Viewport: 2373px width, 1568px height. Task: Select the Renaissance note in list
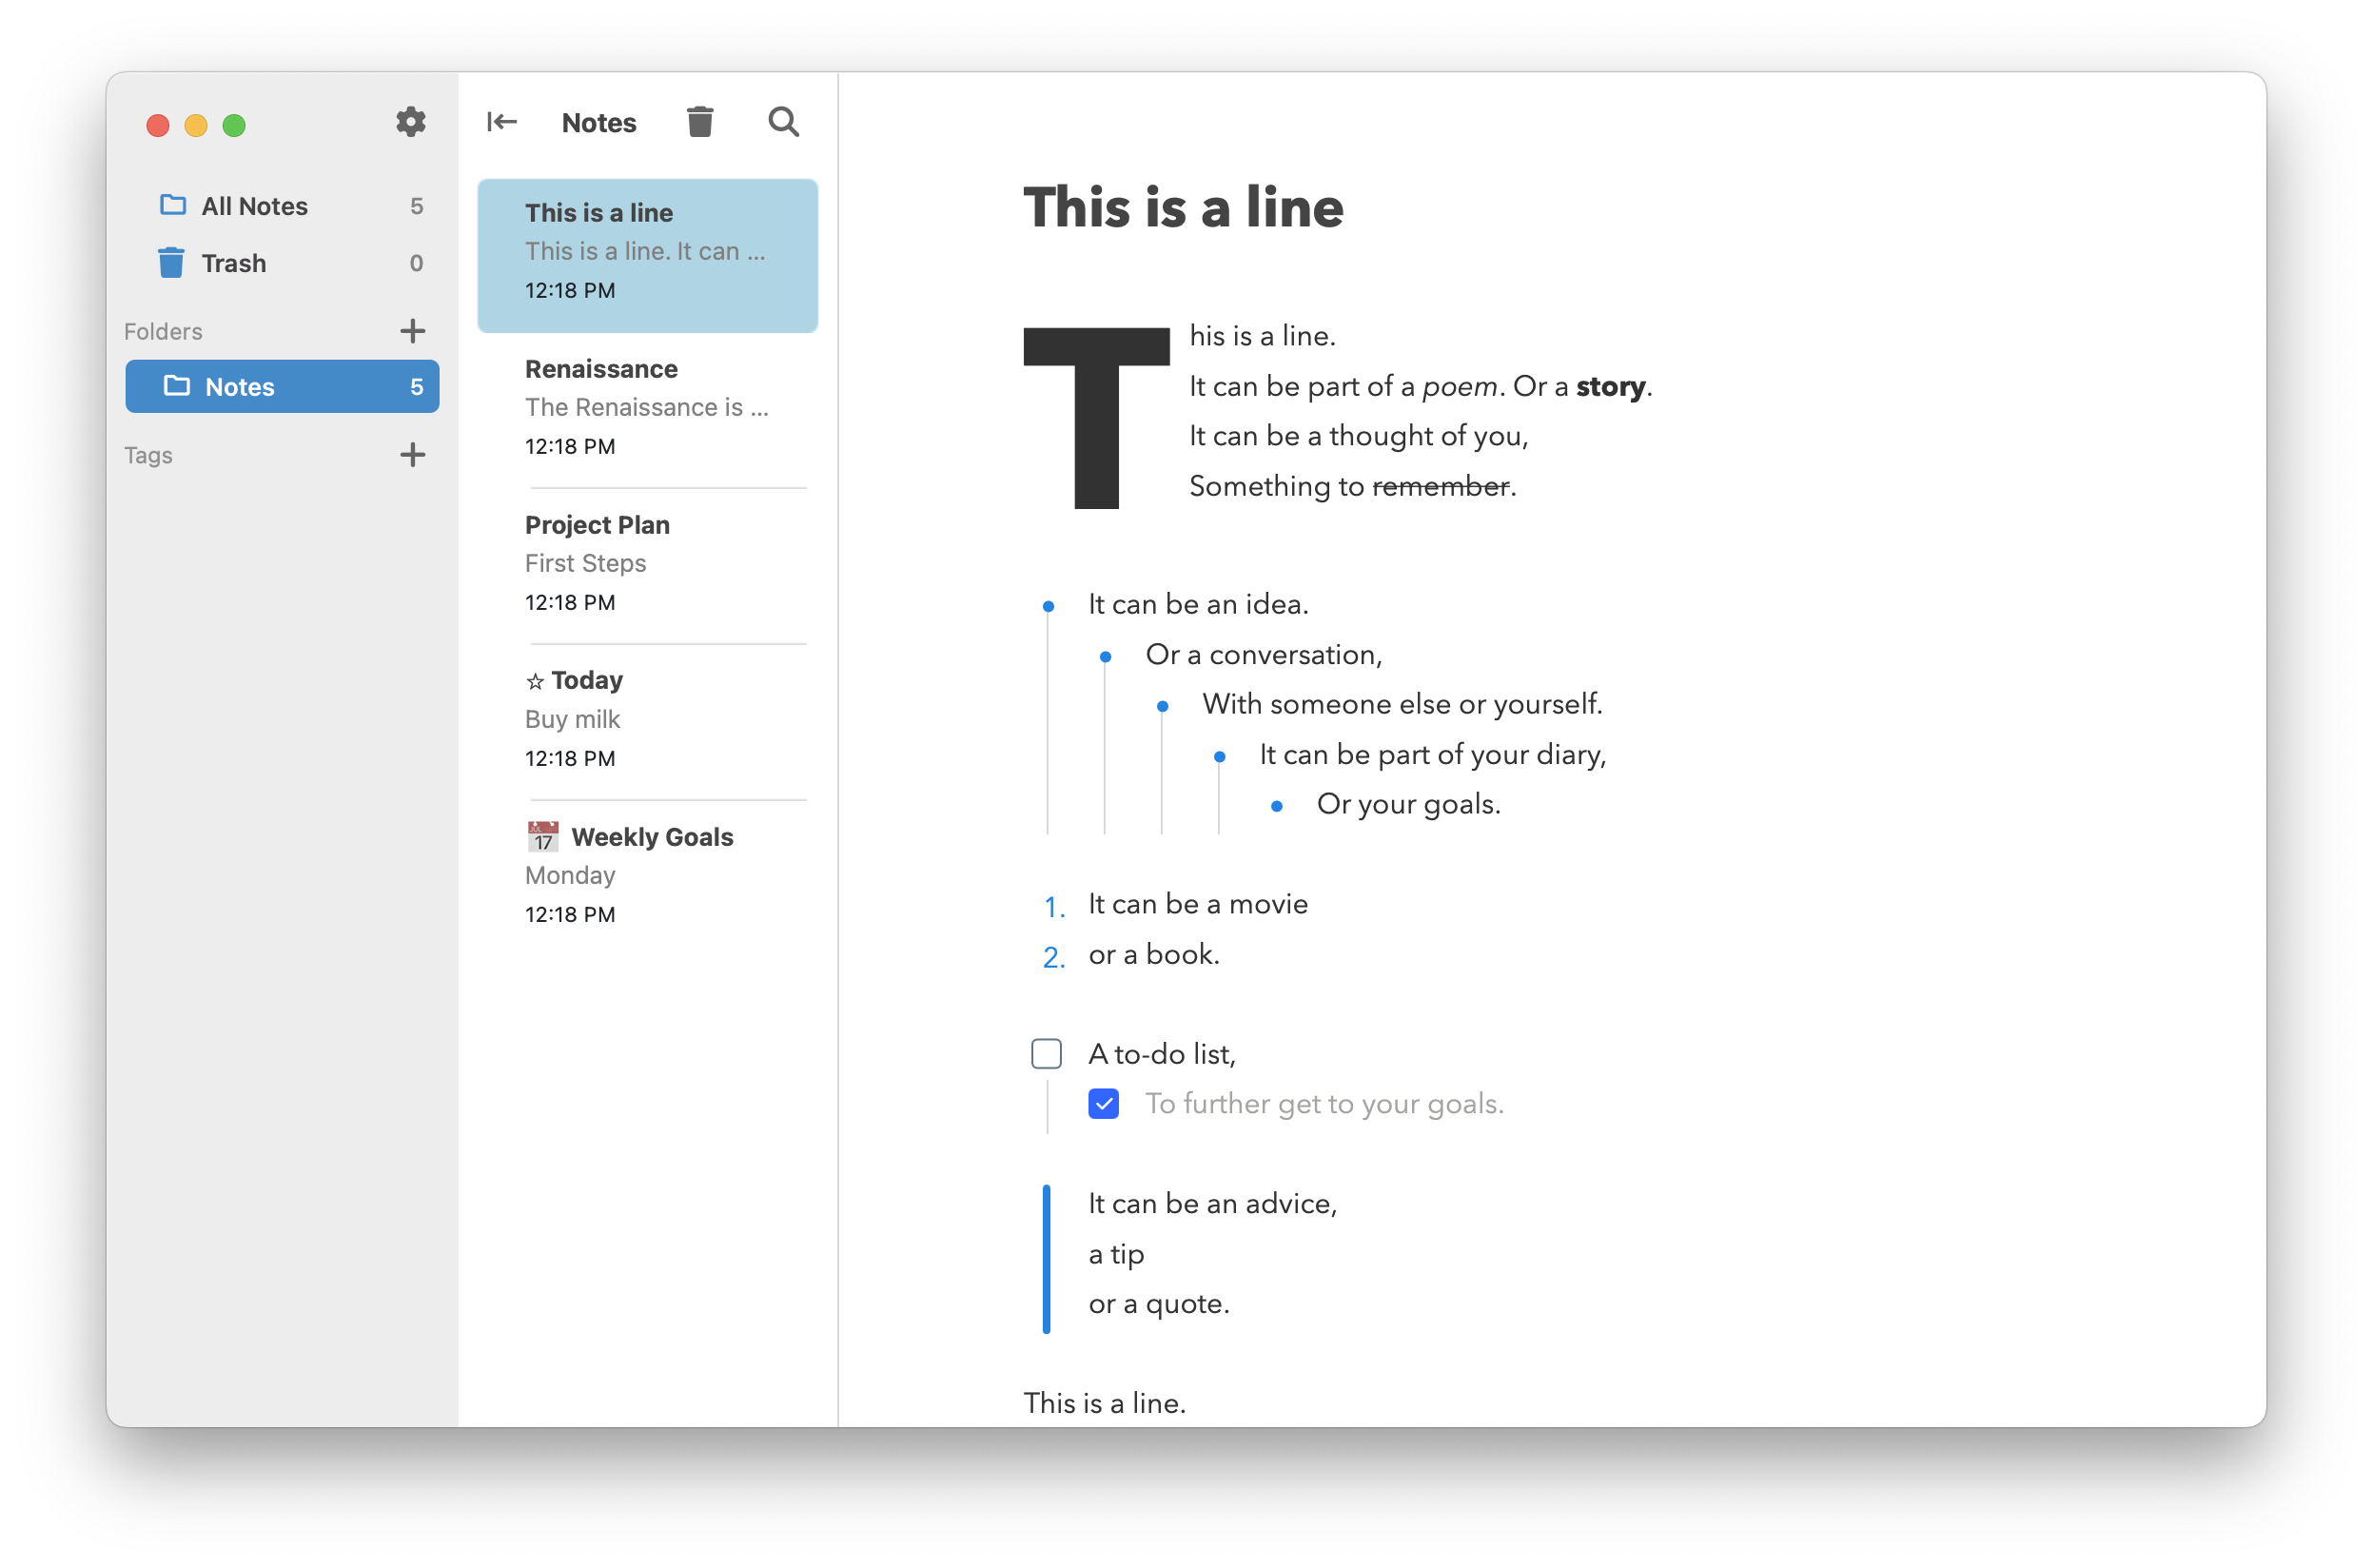tap(649, 406)
